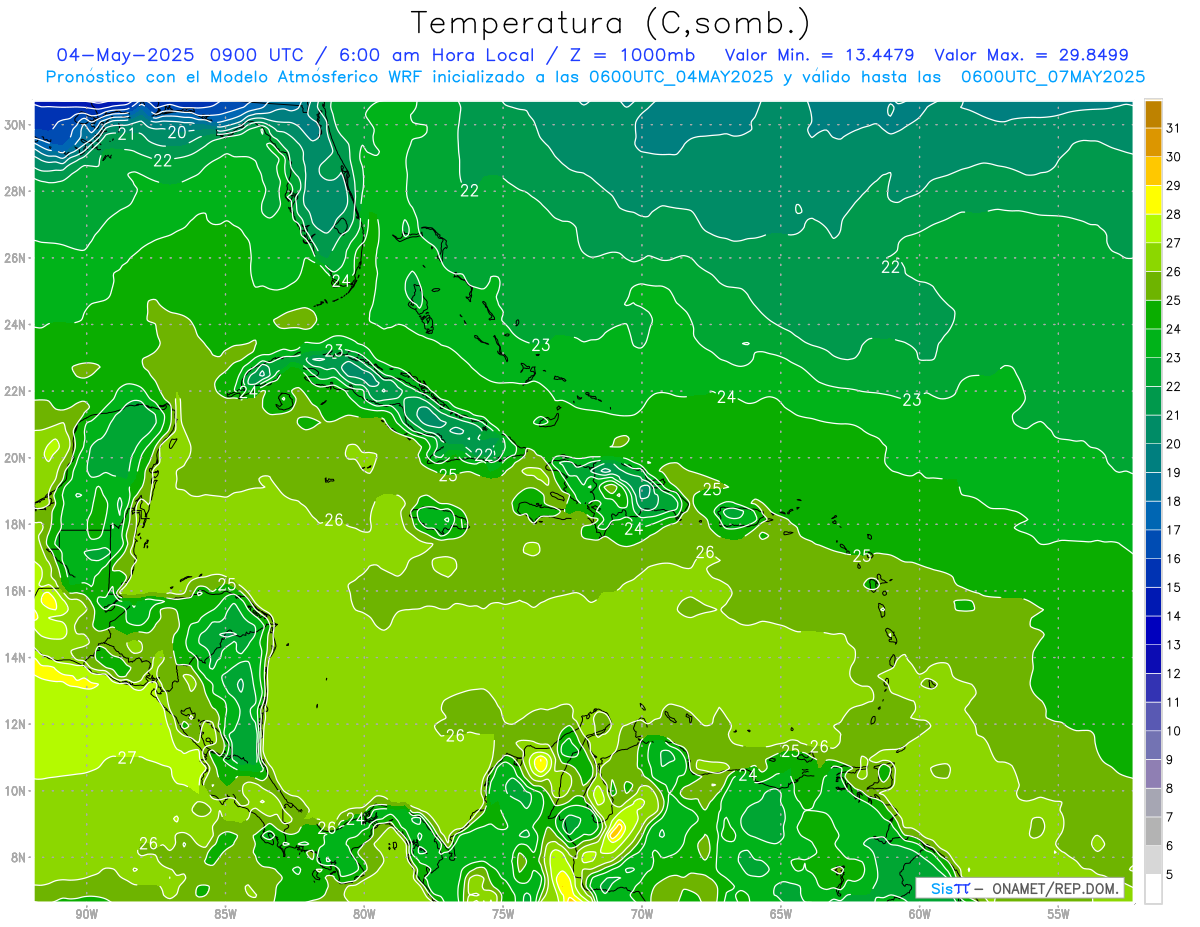Click the yellow colorbar swatch between 28 and 29

tap(1153, 199)
